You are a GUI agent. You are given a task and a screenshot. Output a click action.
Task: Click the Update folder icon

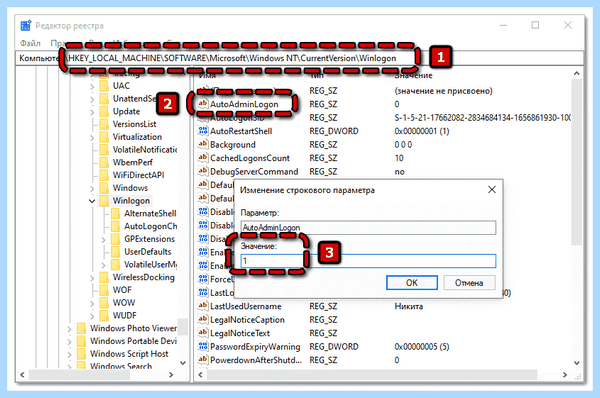pos(104,111)
